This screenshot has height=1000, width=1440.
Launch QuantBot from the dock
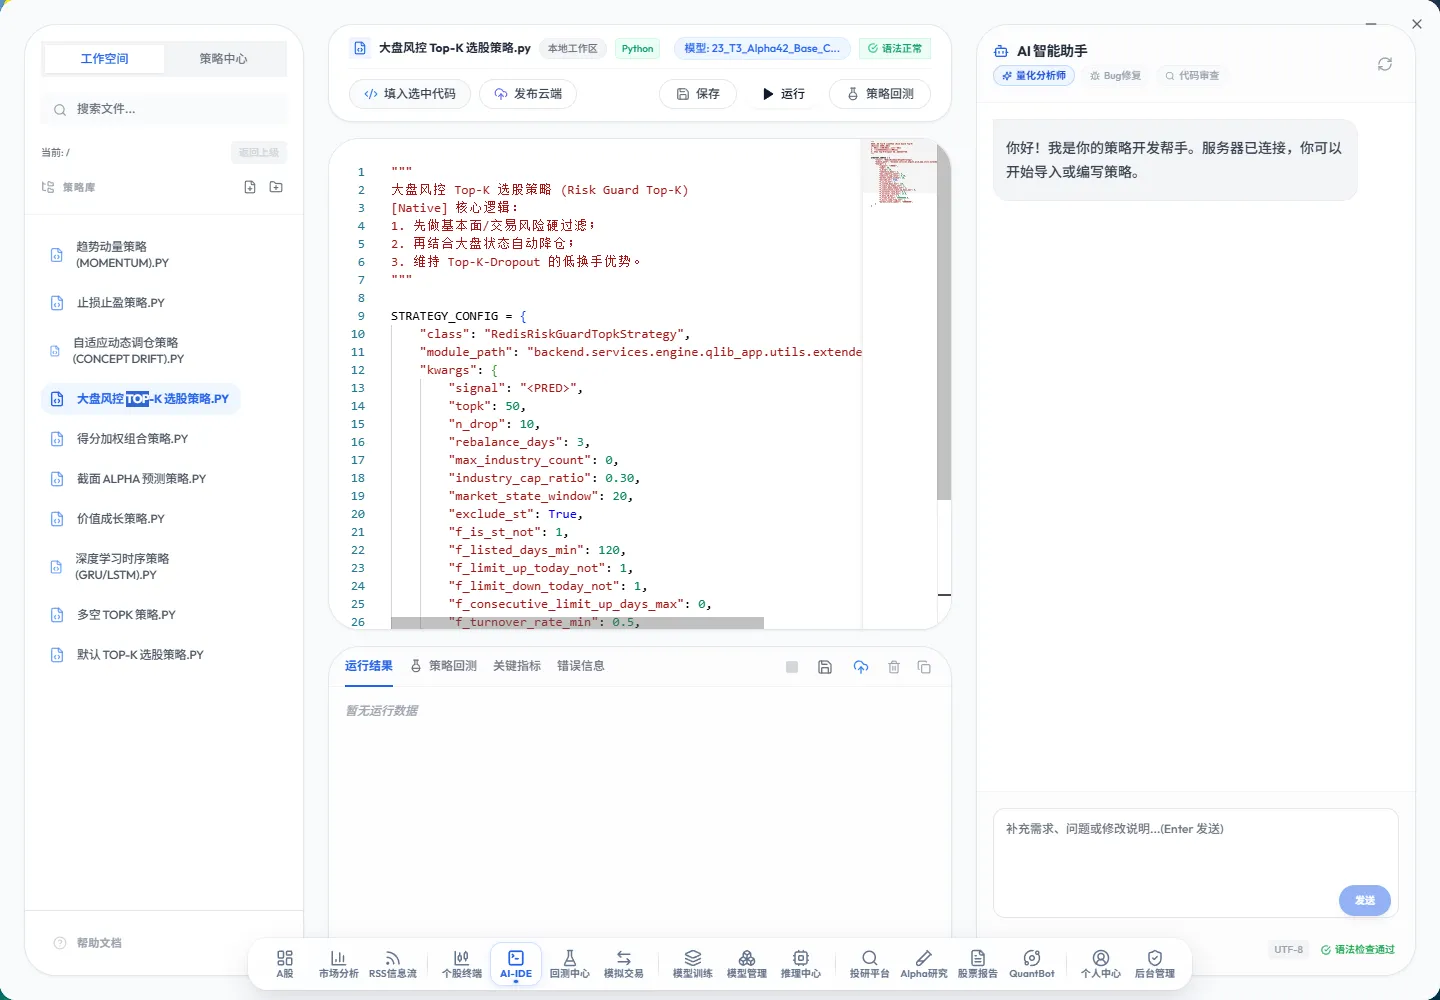click(1032, 964)
